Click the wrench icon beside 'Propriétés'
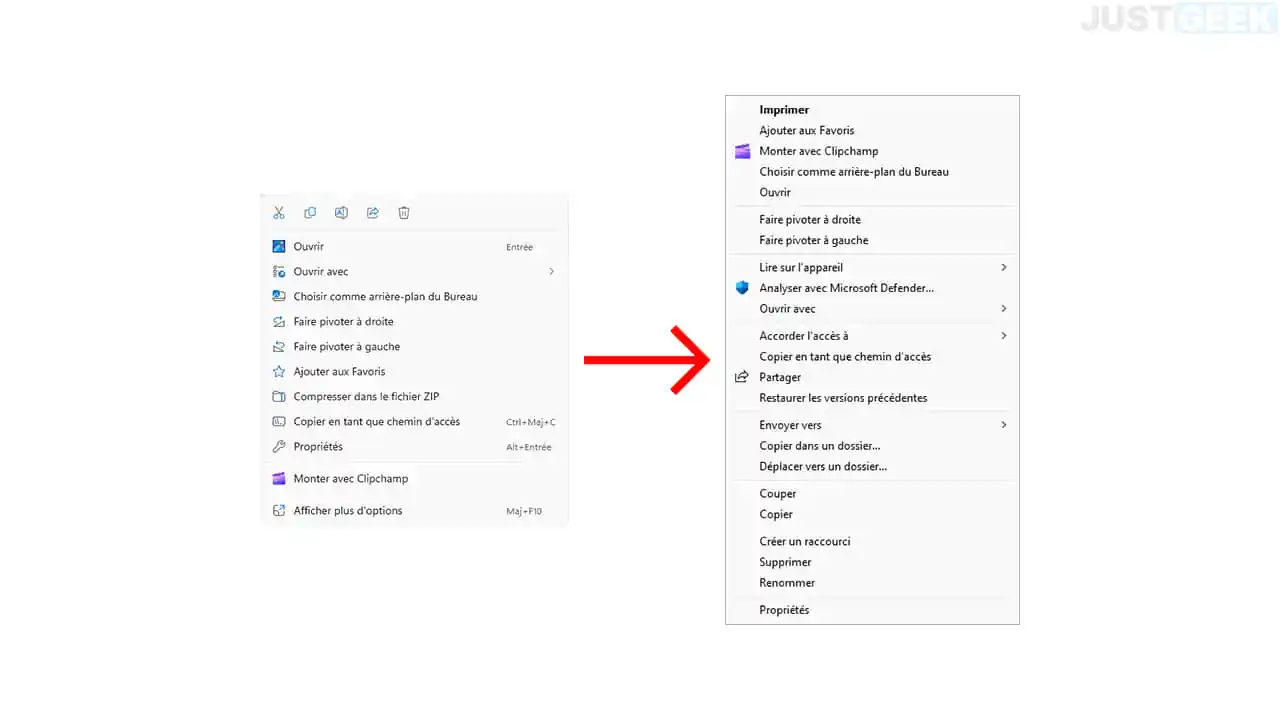Image resolution: width=1280 pixels, height=720 pixels. [279, 446]
